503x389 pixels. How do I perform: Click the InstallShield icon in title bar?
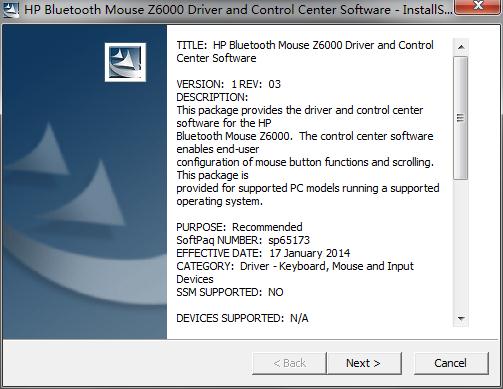(x=11, y=10)
